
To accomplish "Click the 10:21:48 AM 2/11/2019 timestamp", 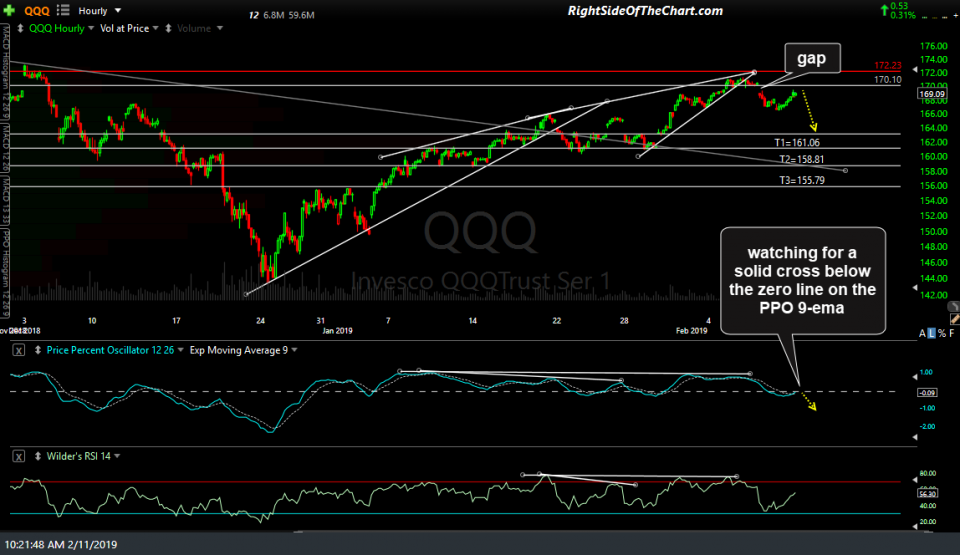I will (61, 544).
